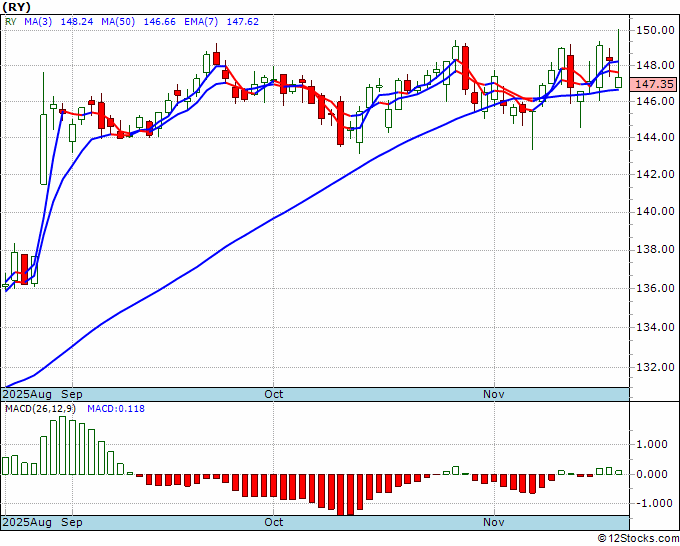Click the 136.00 price axis label
680x546 pixels.
tap(655, 288)
